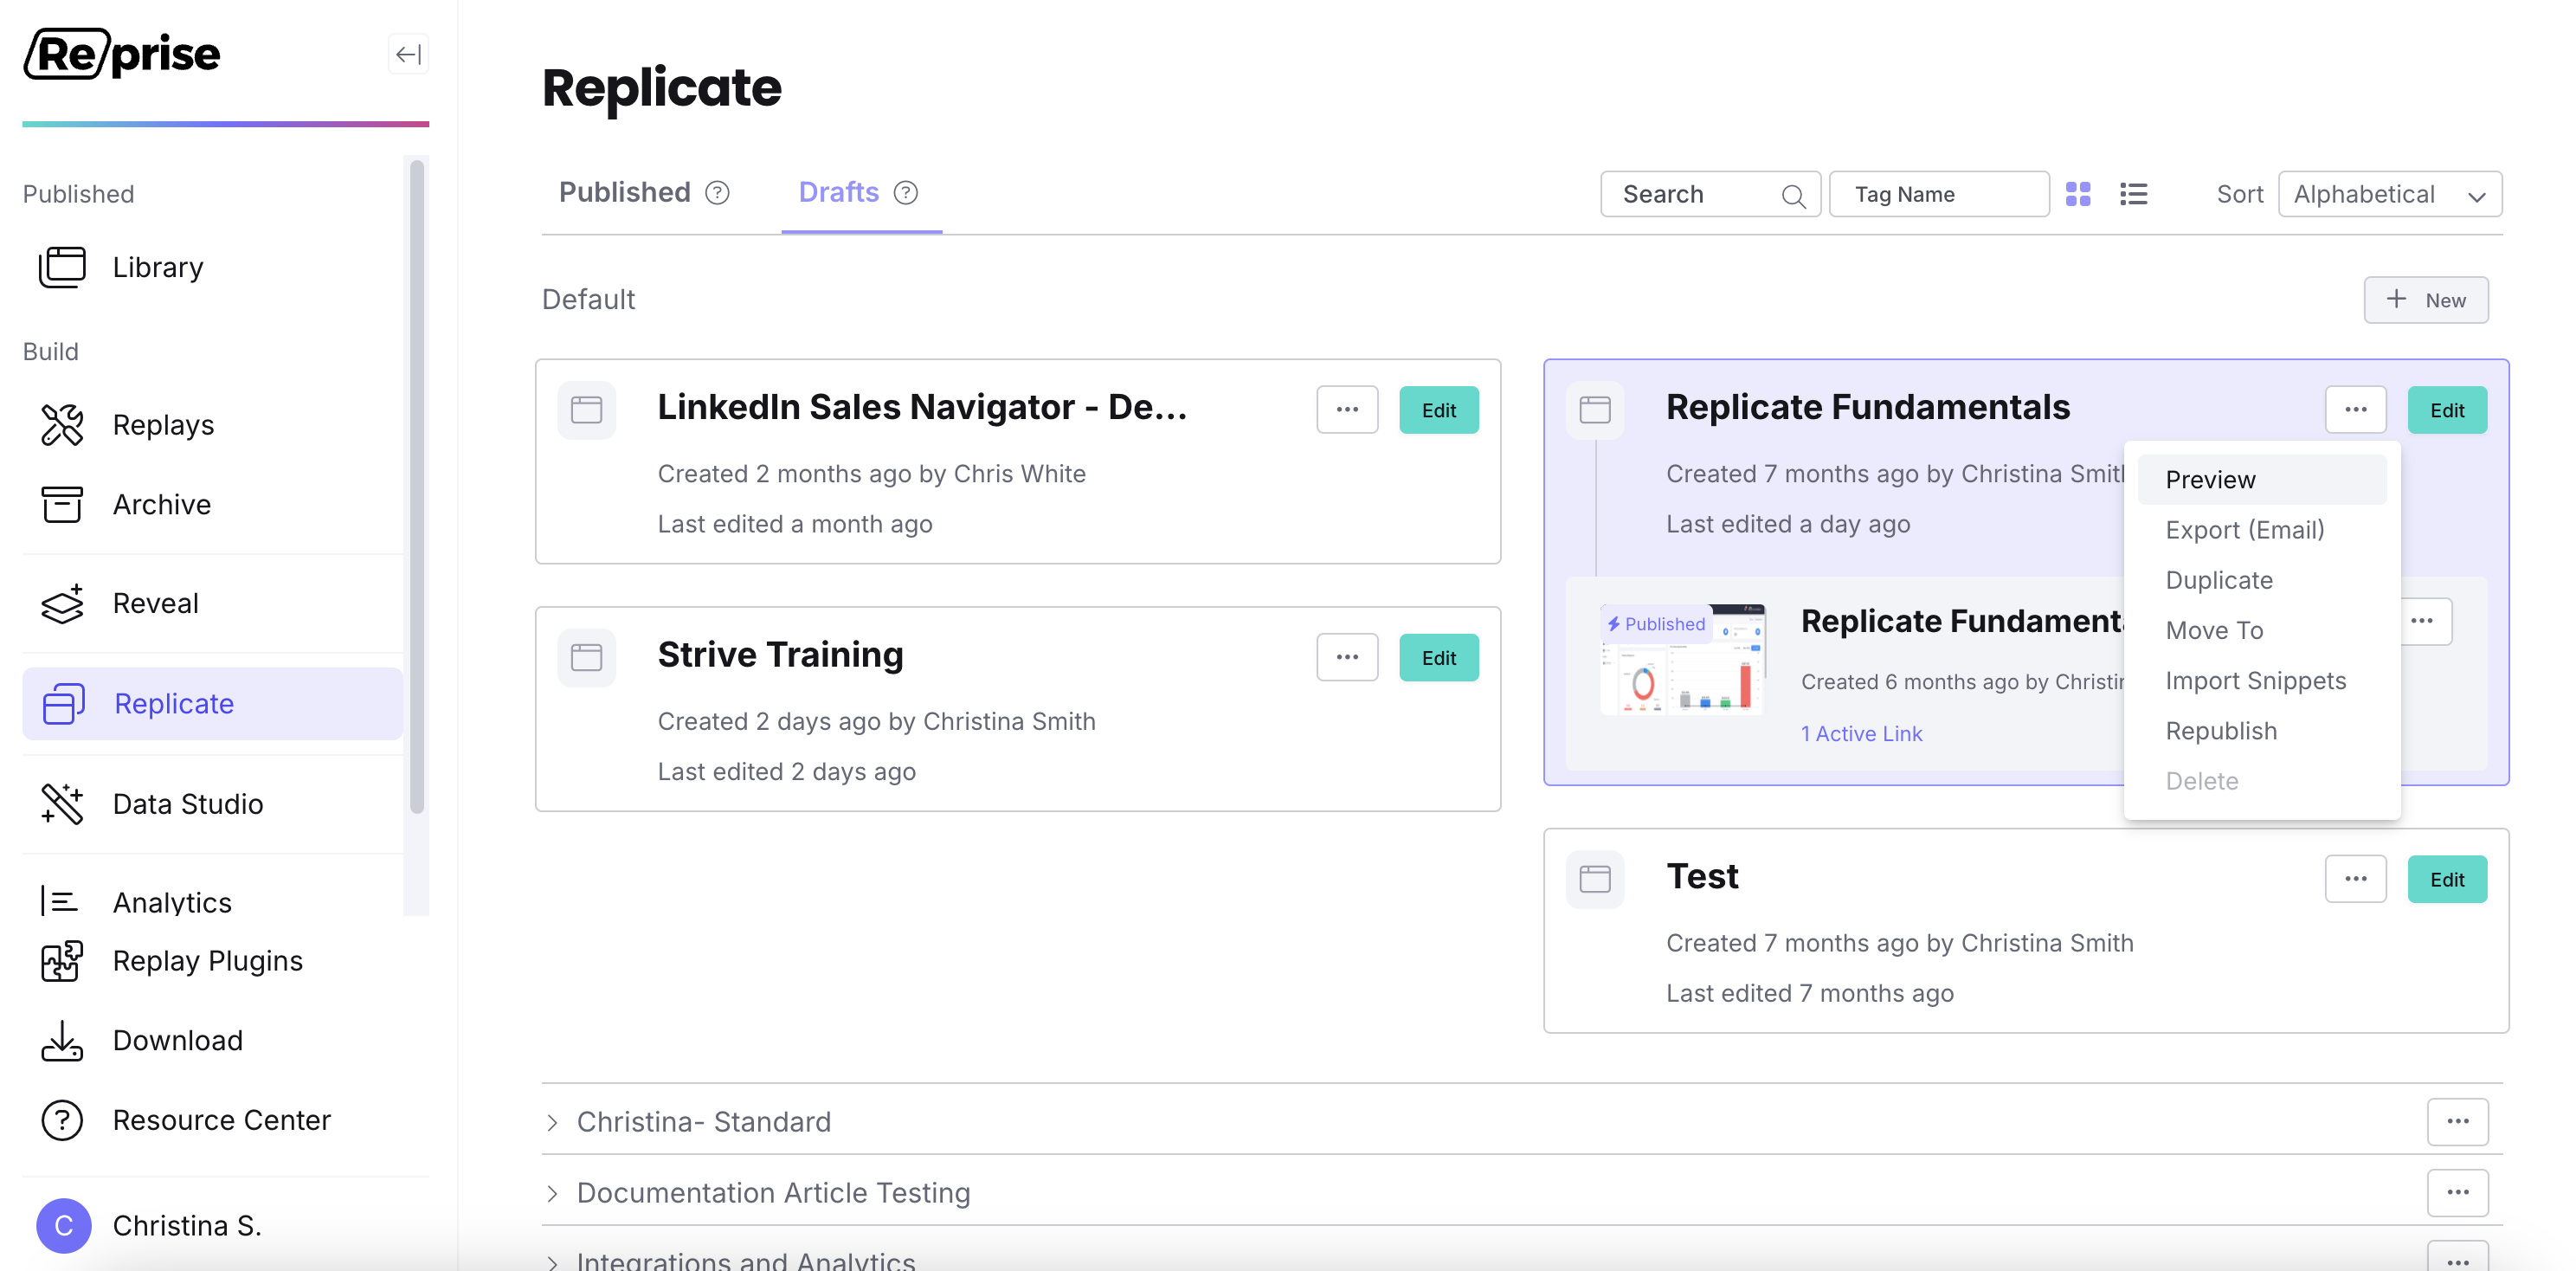Open 1 Active Link
This screenshot has height=1271, width=2576.
pos(1861,733)
